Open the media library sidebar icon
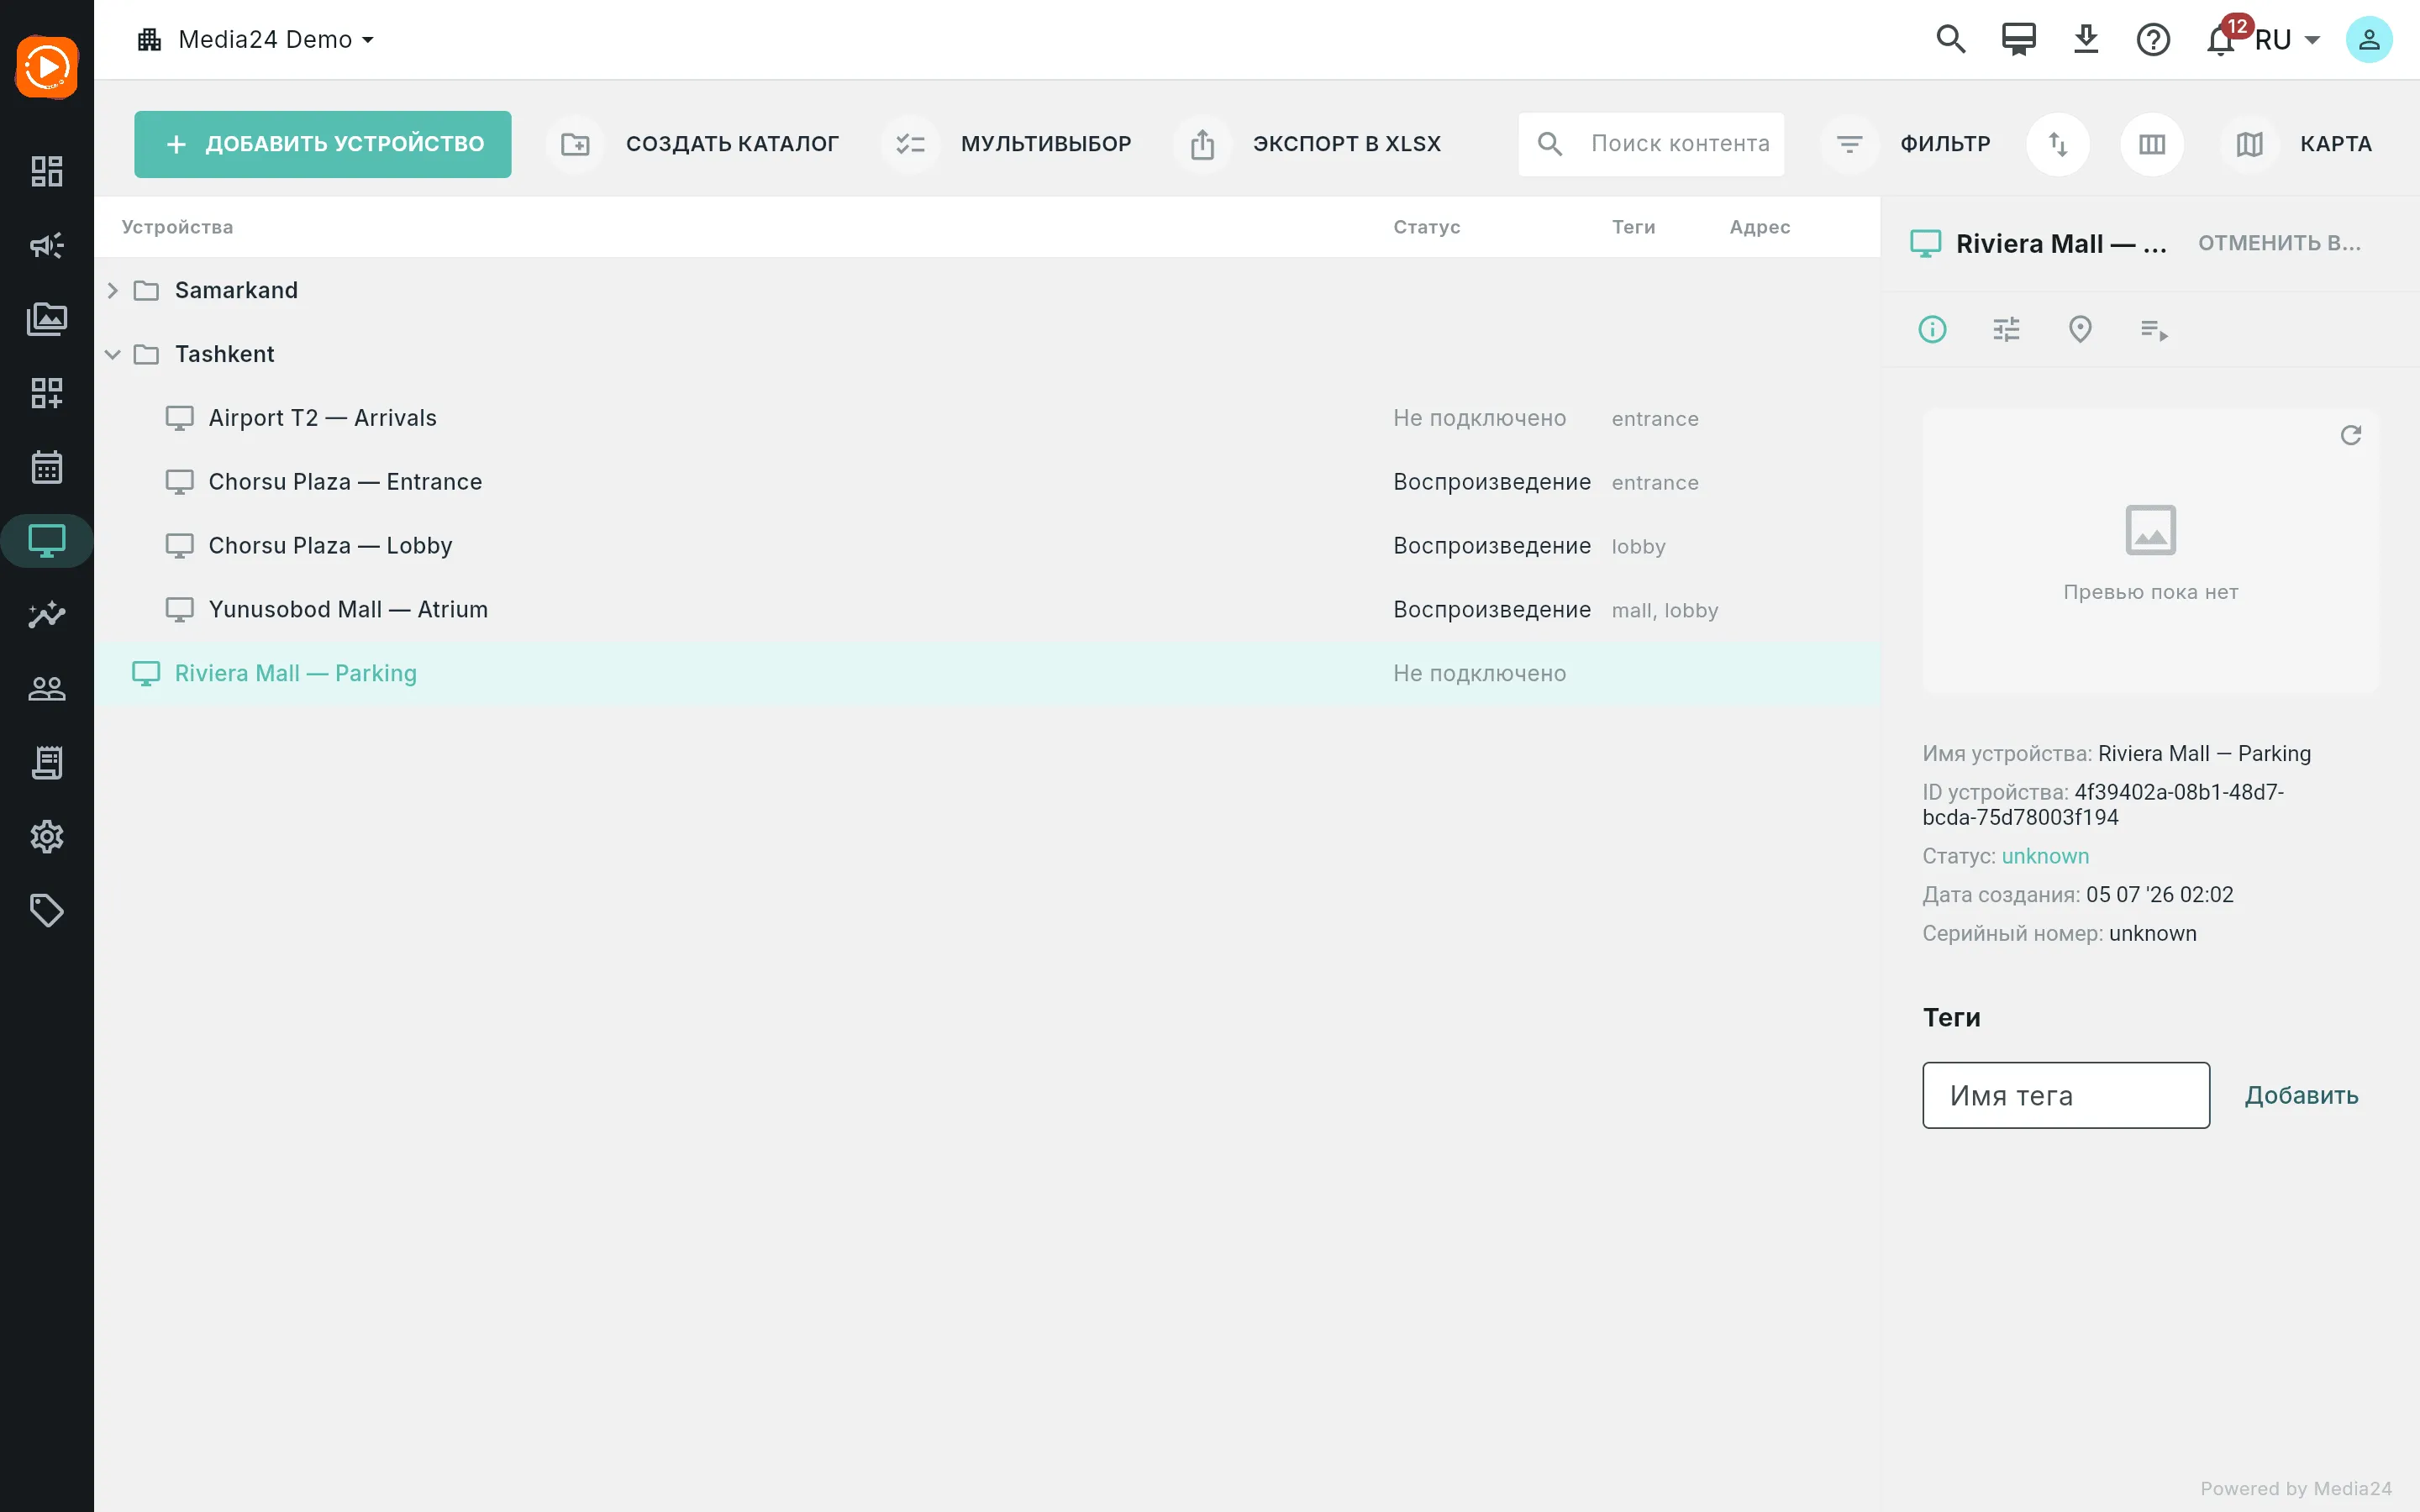 [47, 319]
